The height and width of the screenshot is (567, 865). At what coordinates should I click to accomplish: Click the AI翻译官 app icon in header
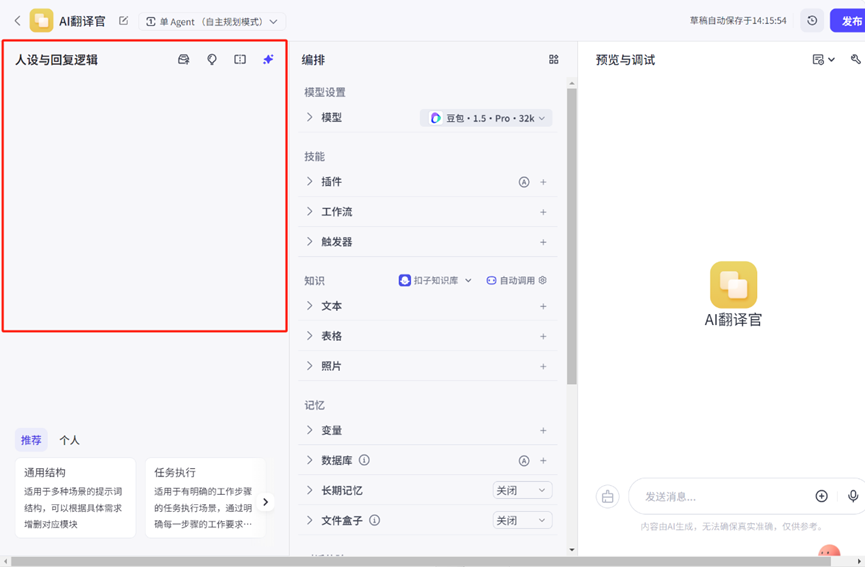tap(41, 21)
